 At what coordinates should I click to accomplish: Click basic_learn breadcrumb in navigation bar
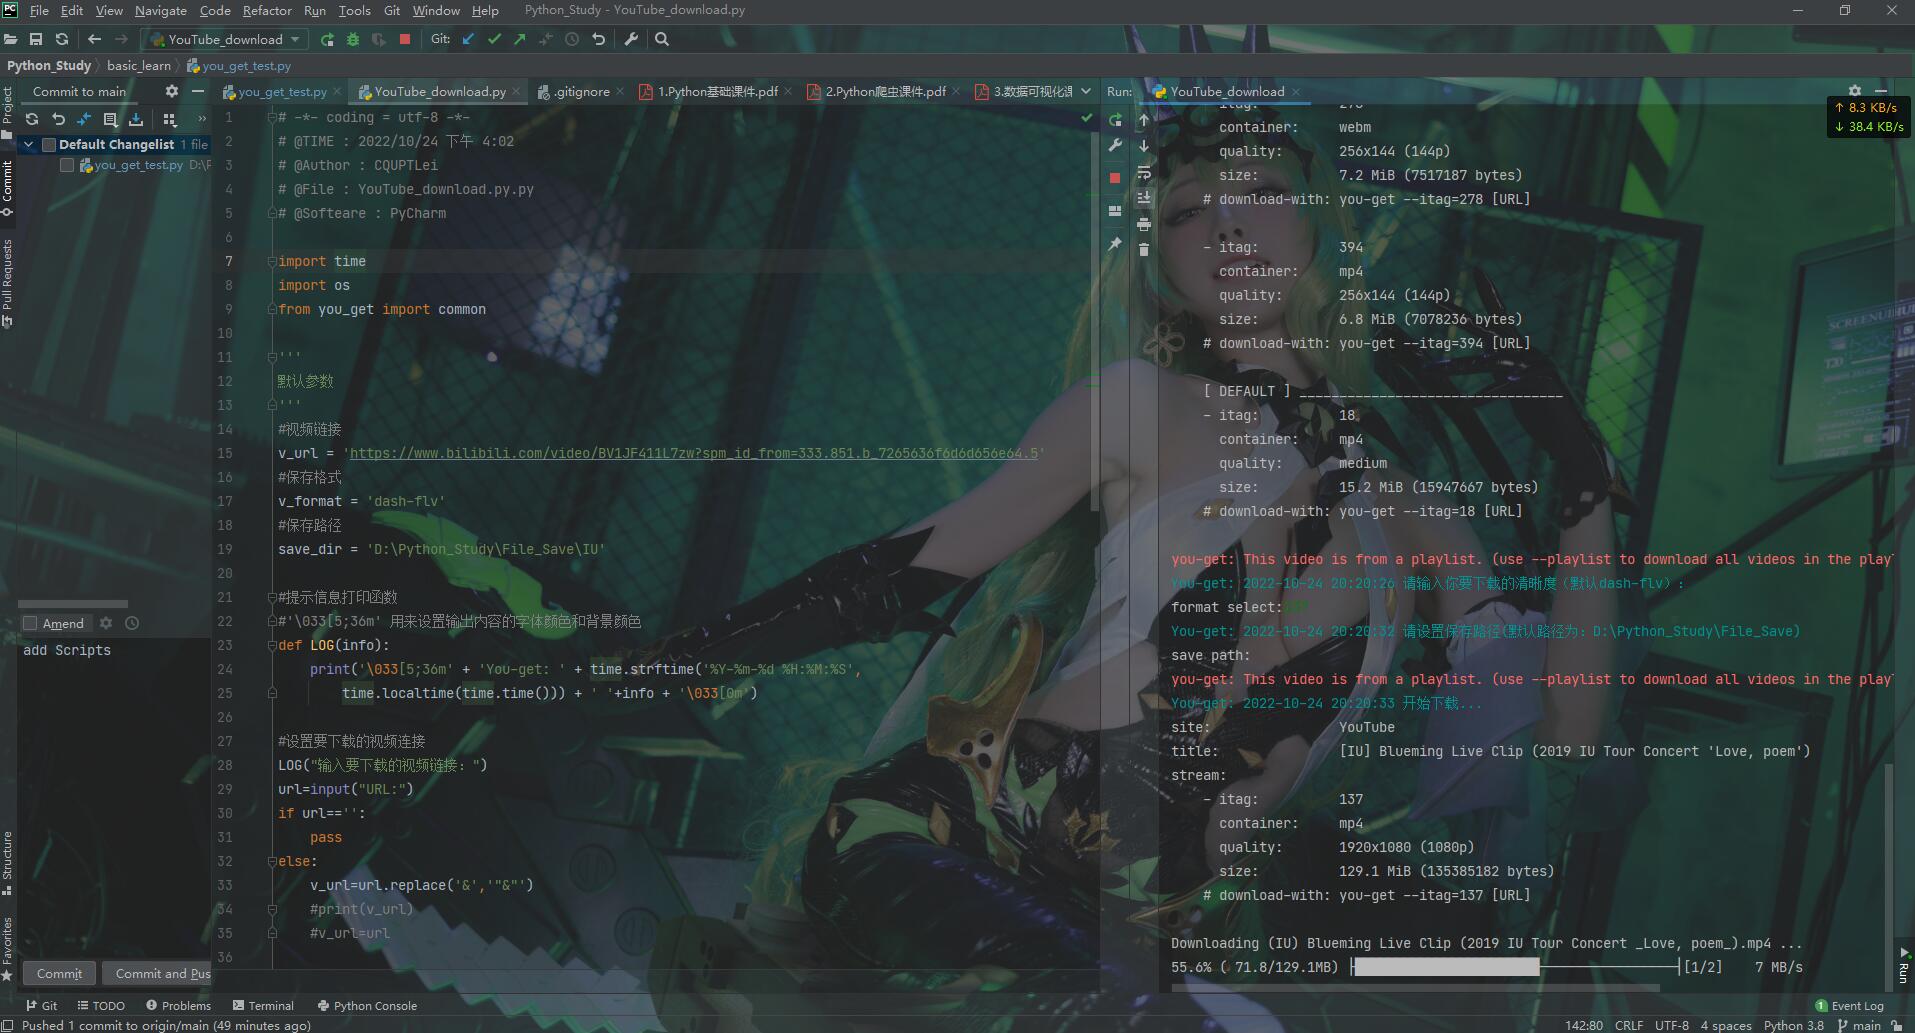139,65
